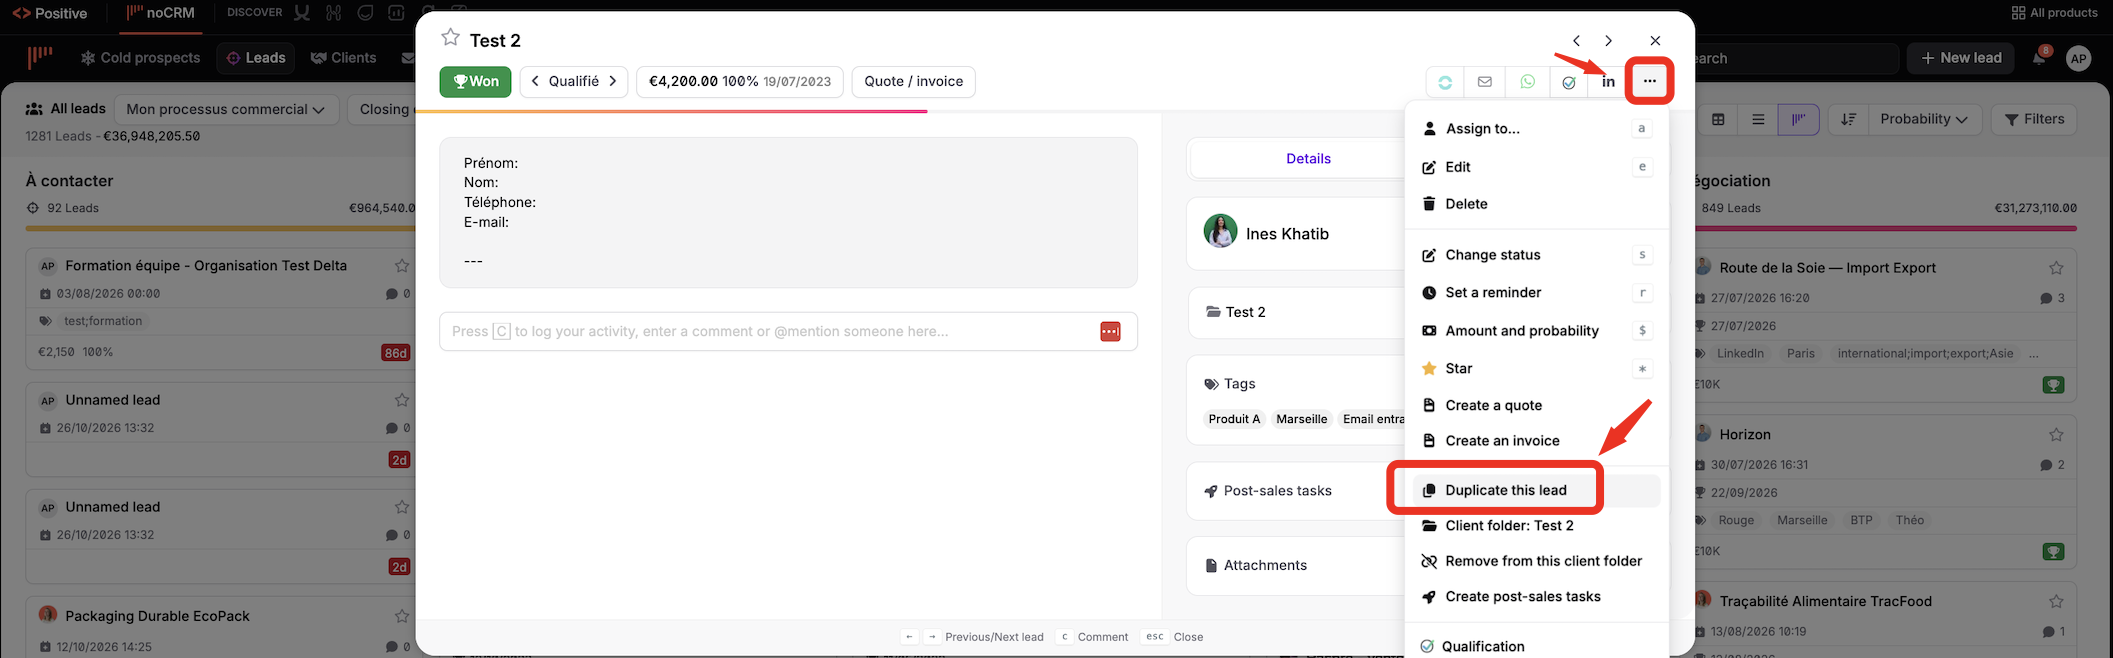This screenshot has height=658, width=2113.
Task: Open Client folder: Test 2 entry
Action: (1536, 526)
